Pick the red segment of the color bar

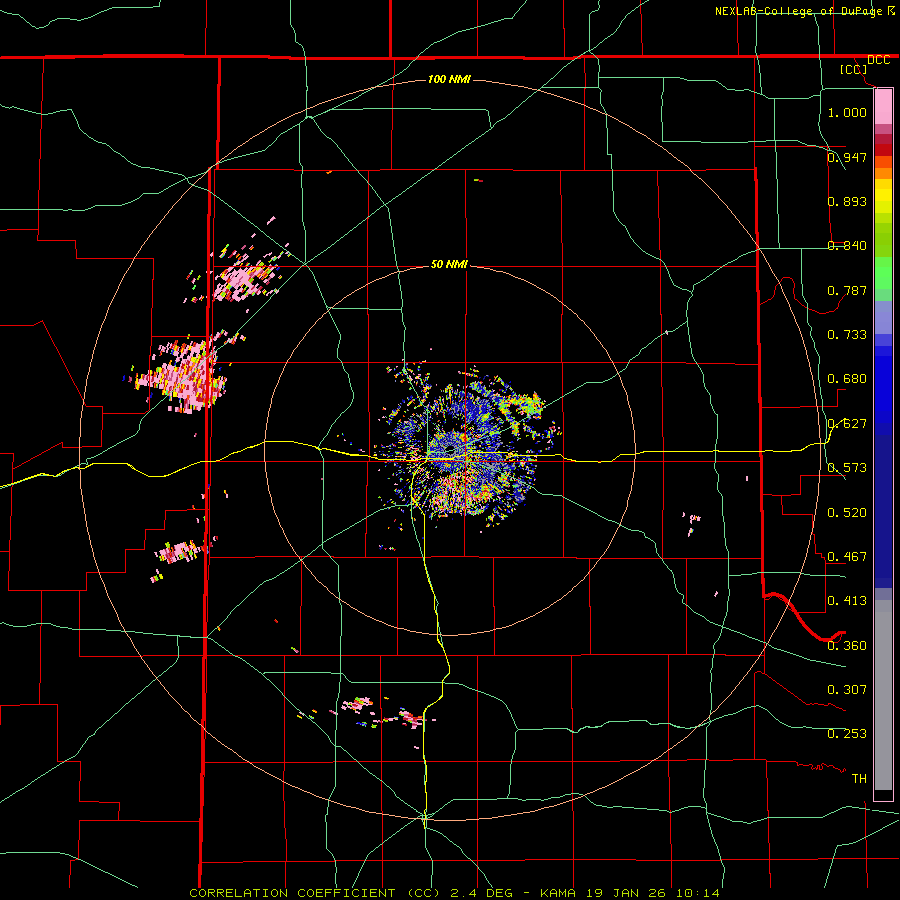tap(883, 150)
